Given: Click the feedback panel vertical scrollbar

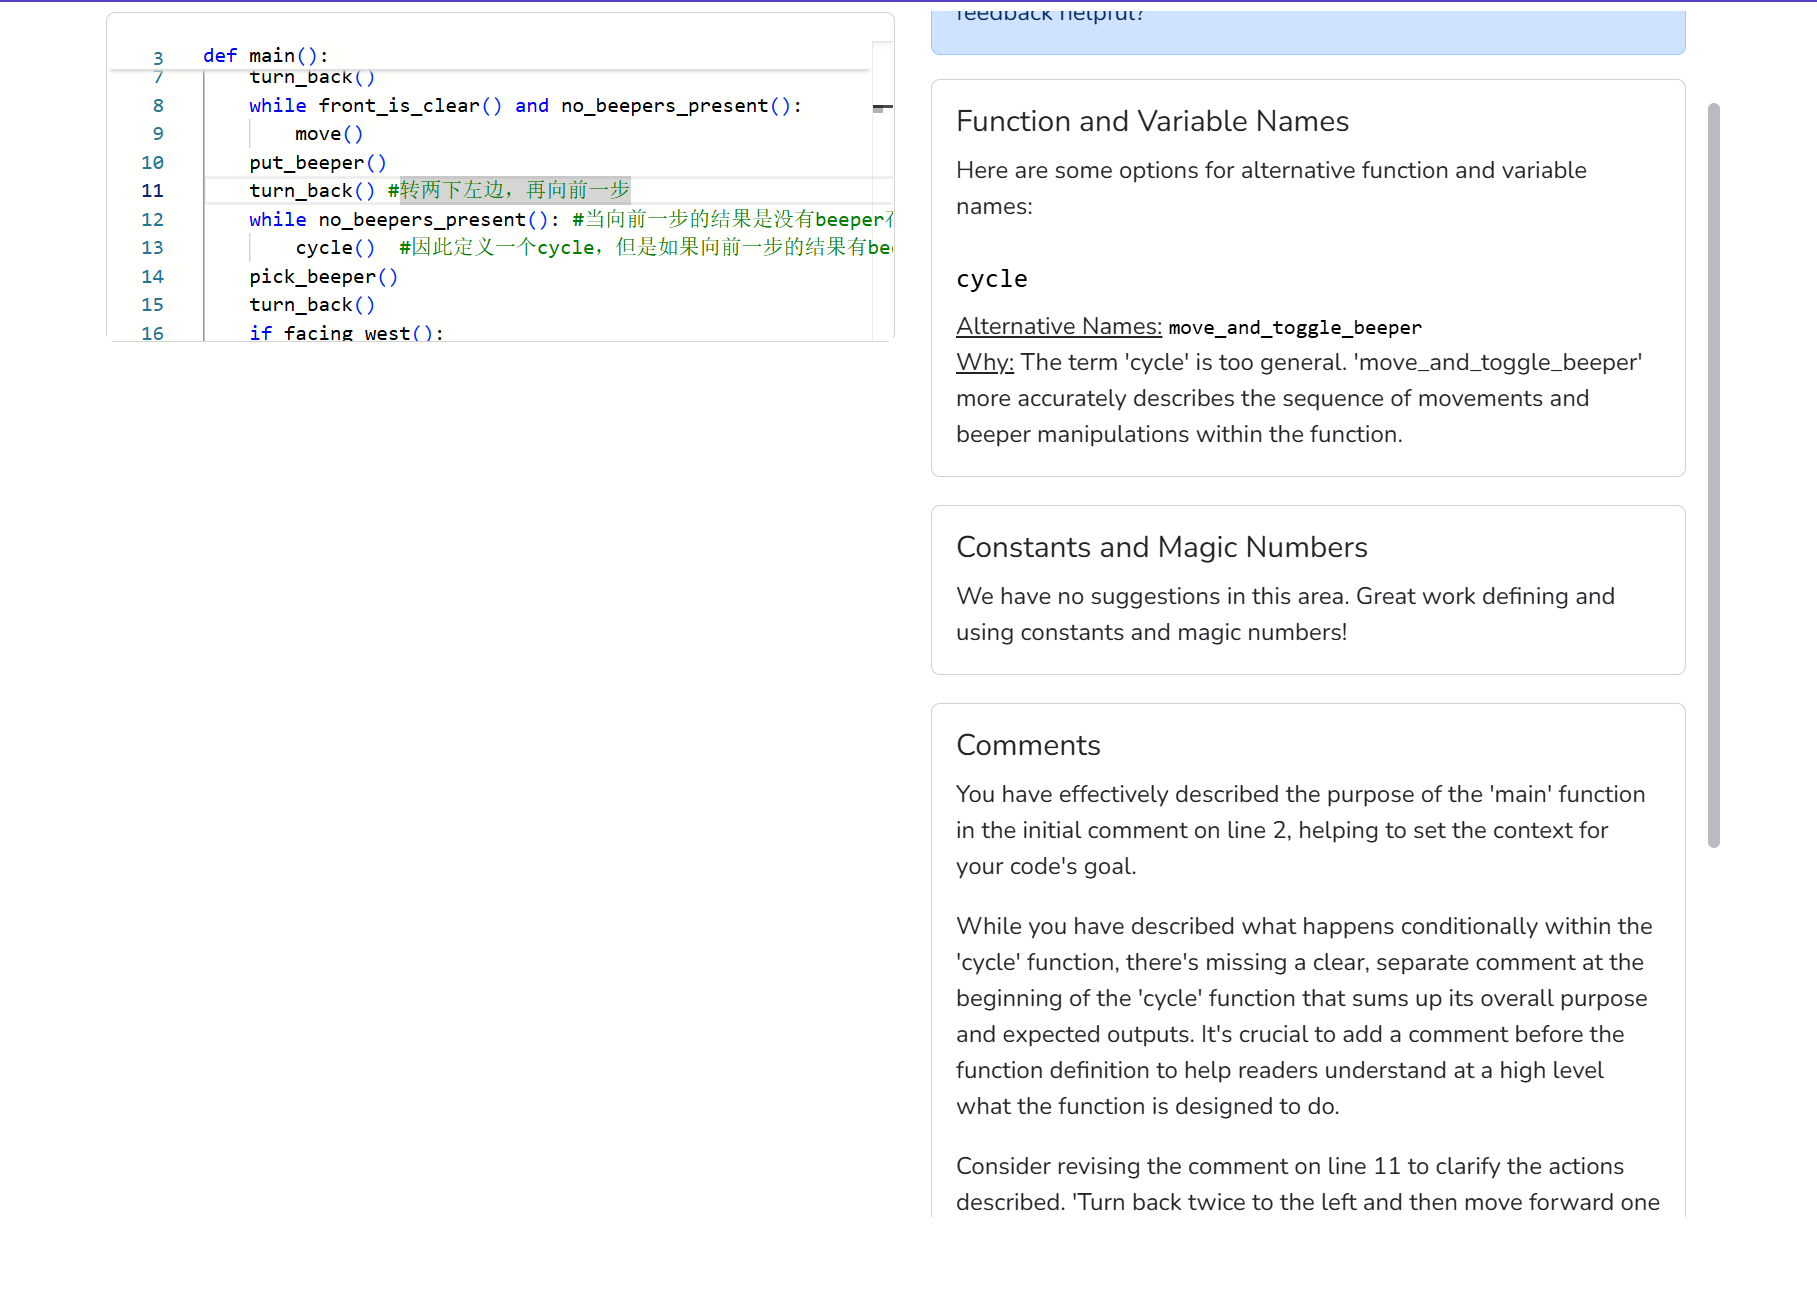Looking at the screenshot, I should coord(1713,476).
